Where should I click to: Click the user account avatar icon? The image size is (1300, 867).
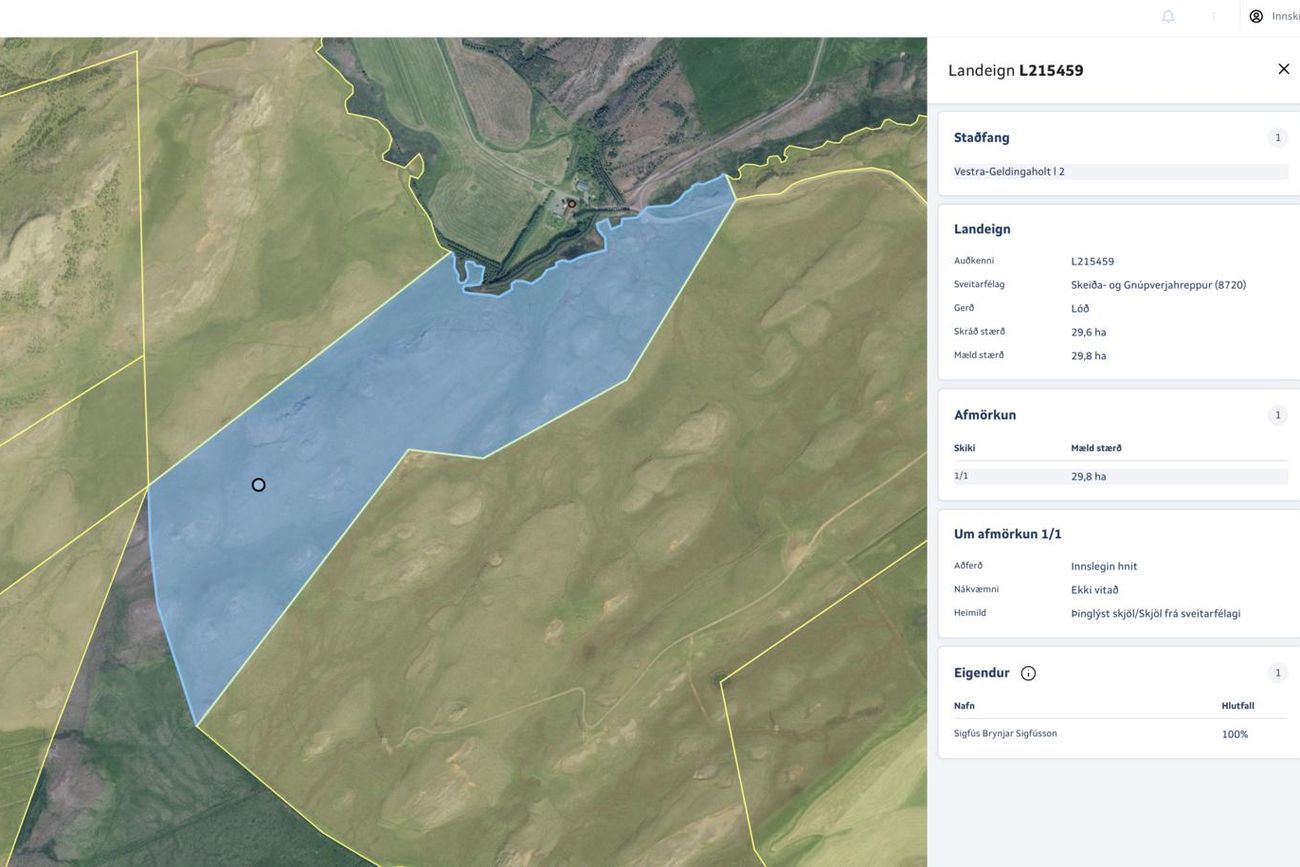1256,16
